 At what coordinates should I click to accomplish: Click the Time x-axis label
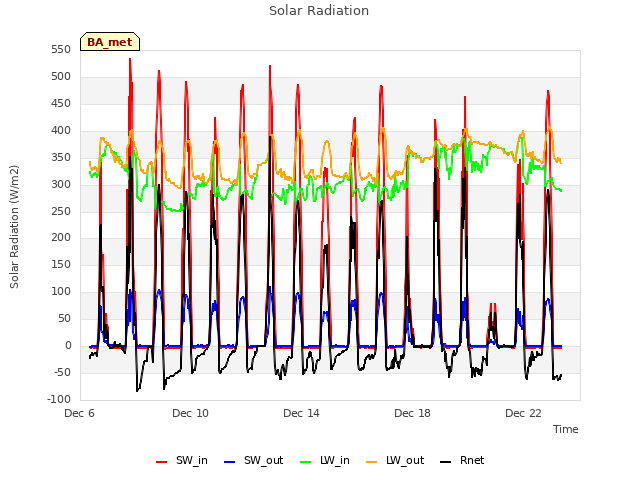tap(565, 429)
